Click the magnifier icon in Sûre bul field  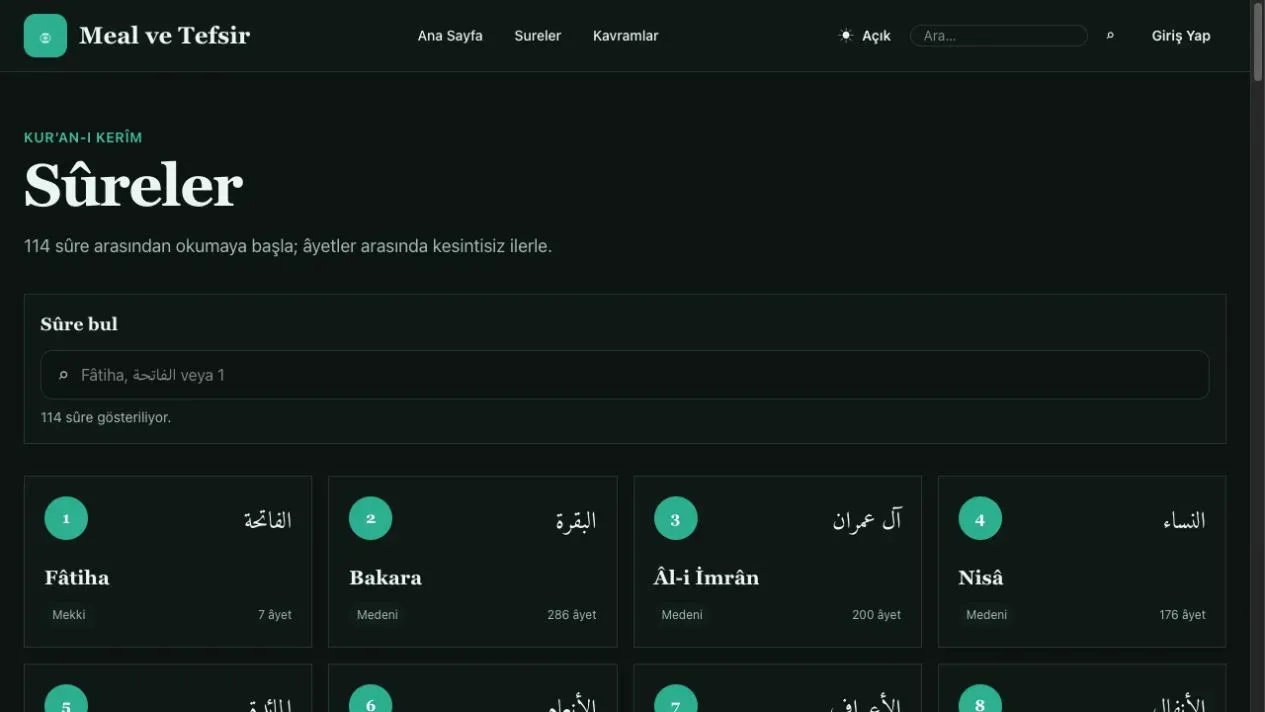[64, 375]
